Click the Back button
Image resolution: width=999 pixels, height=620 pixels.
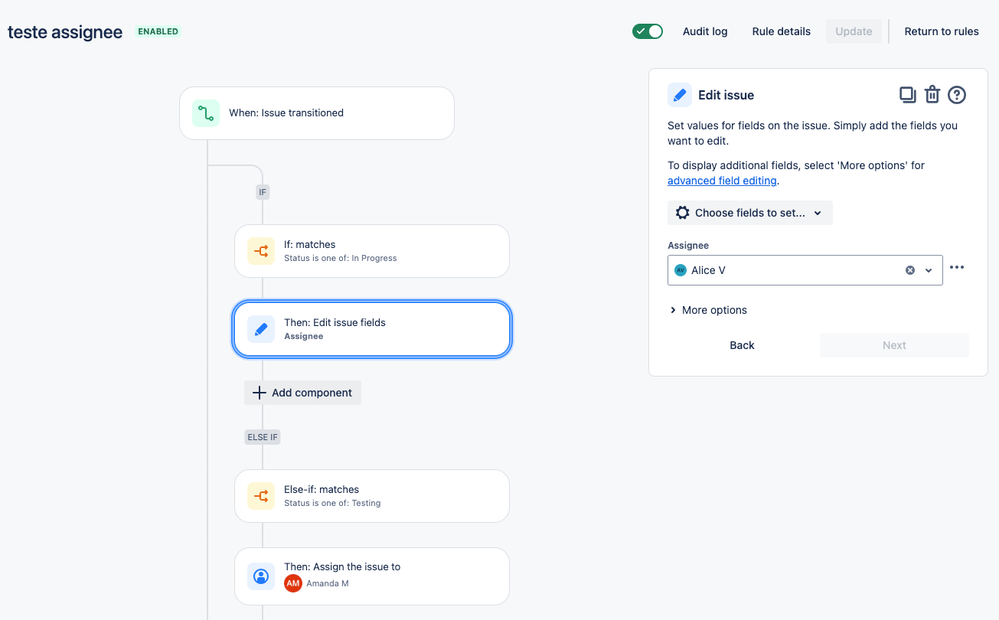[x=742, y=345]
